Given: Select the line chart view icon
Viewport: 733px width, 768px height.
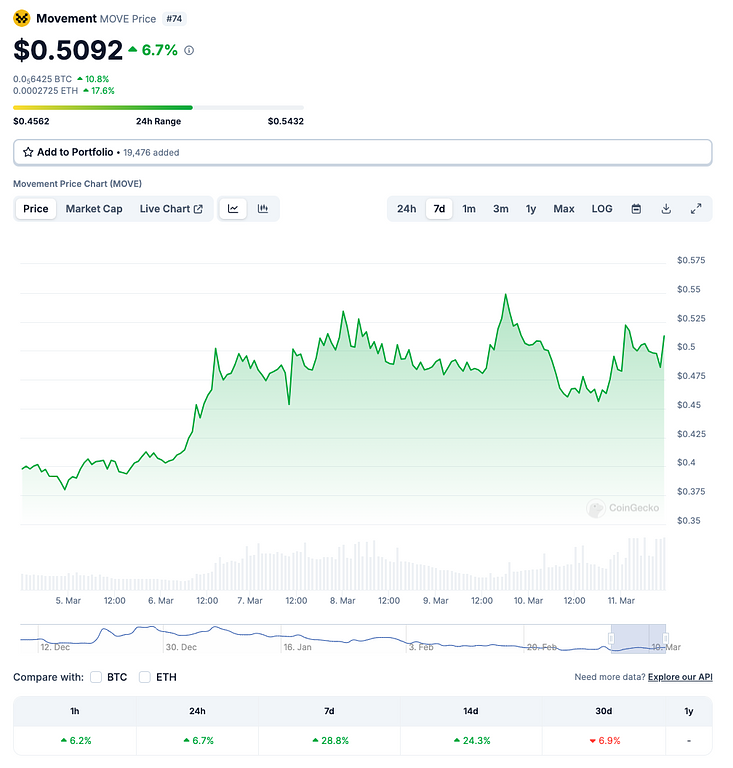Looking at the screenshot, I should click(x=233, y=209).
